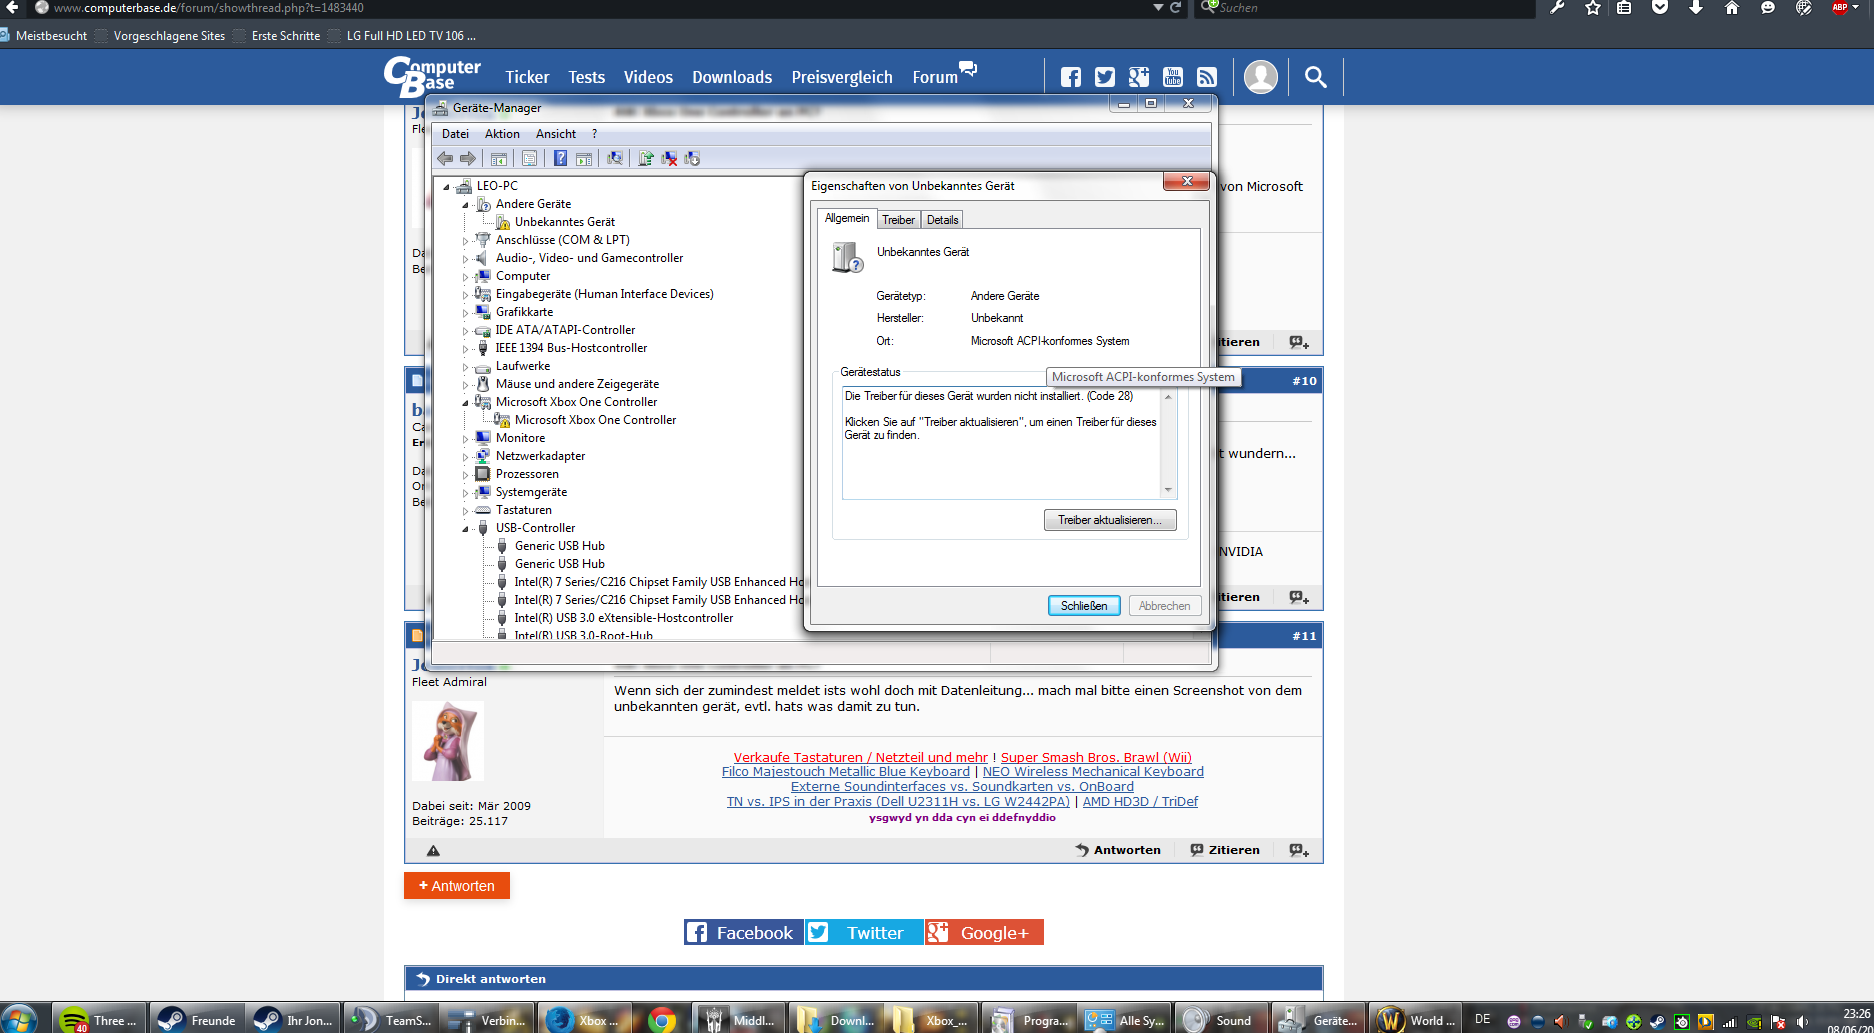Viewport: 1874px width, 1033px height.
Task: Open Super Smash Bros. Brawl (Wii) link
Action: pos(1096,757)
